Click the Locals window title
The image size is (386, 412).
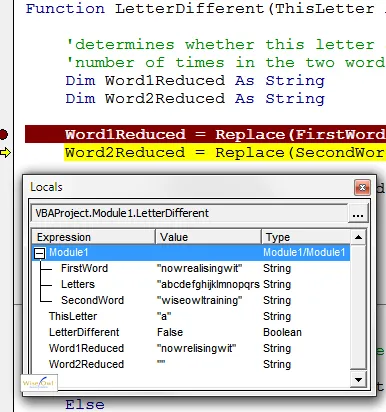click(46, 187)
